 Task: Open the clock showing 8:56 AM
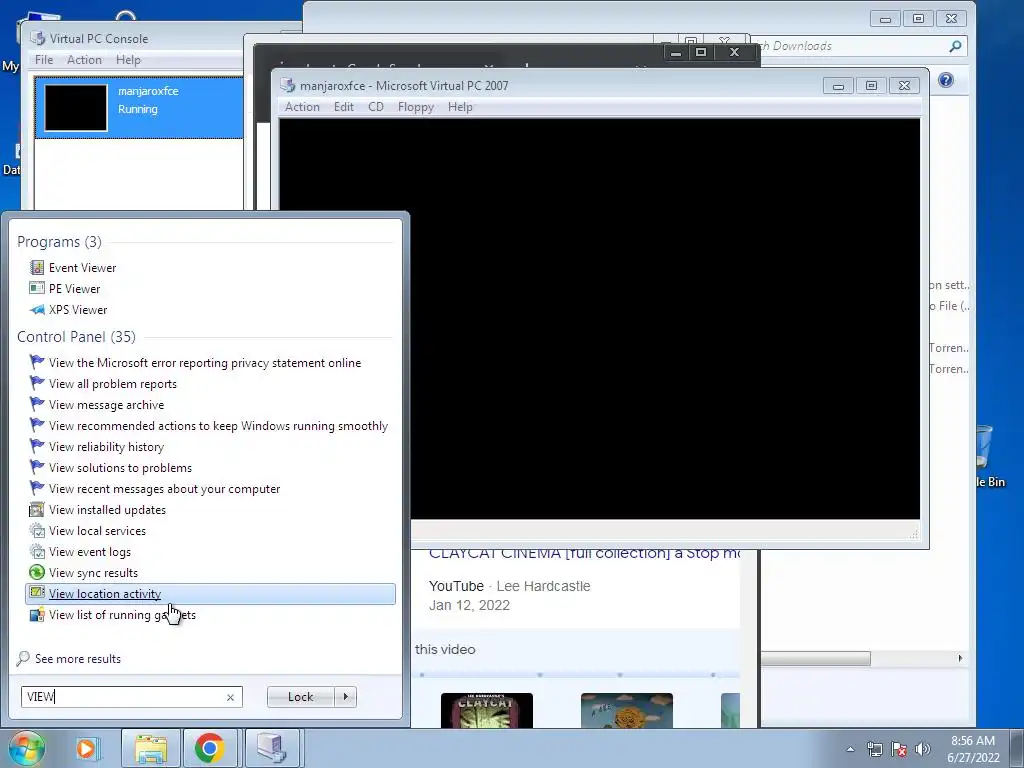973,749
